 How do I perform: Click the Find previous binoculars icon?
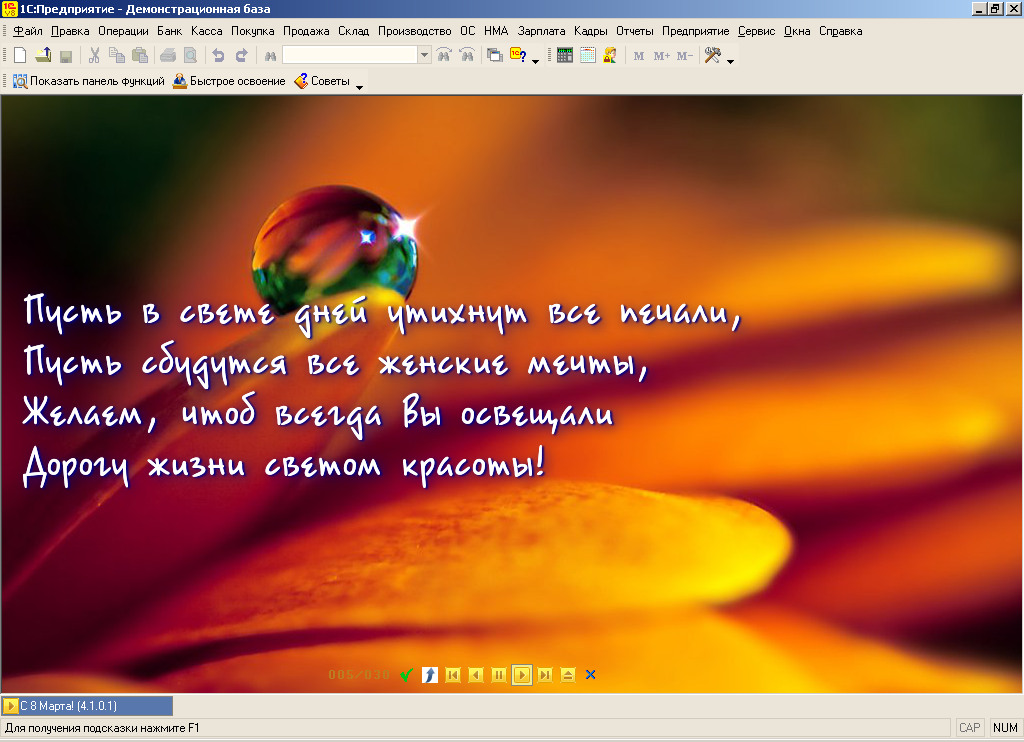[444, 56]
